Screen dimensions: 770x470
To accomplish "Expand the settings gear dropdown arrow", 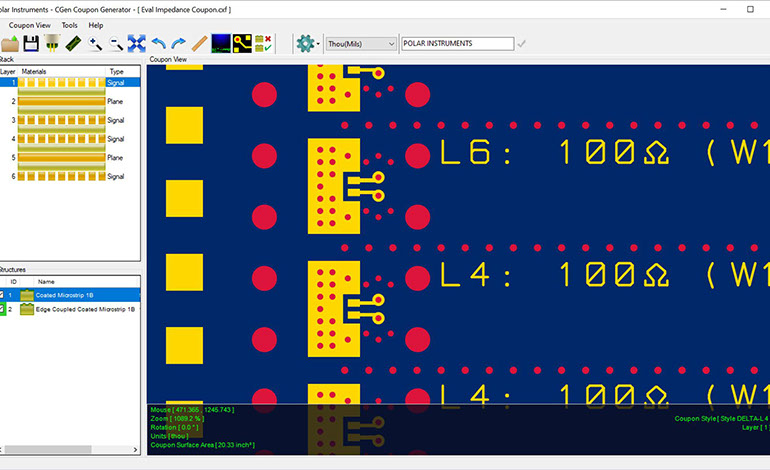I will (x=318, y=44).
